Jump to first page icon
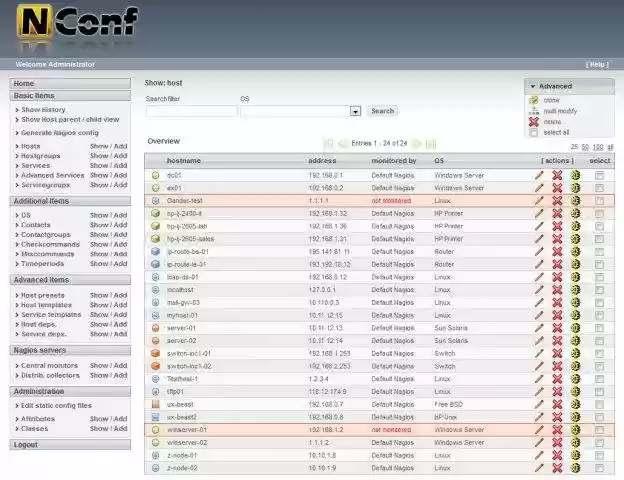Screen dimensions: 624x480 [x=328, y=144]
